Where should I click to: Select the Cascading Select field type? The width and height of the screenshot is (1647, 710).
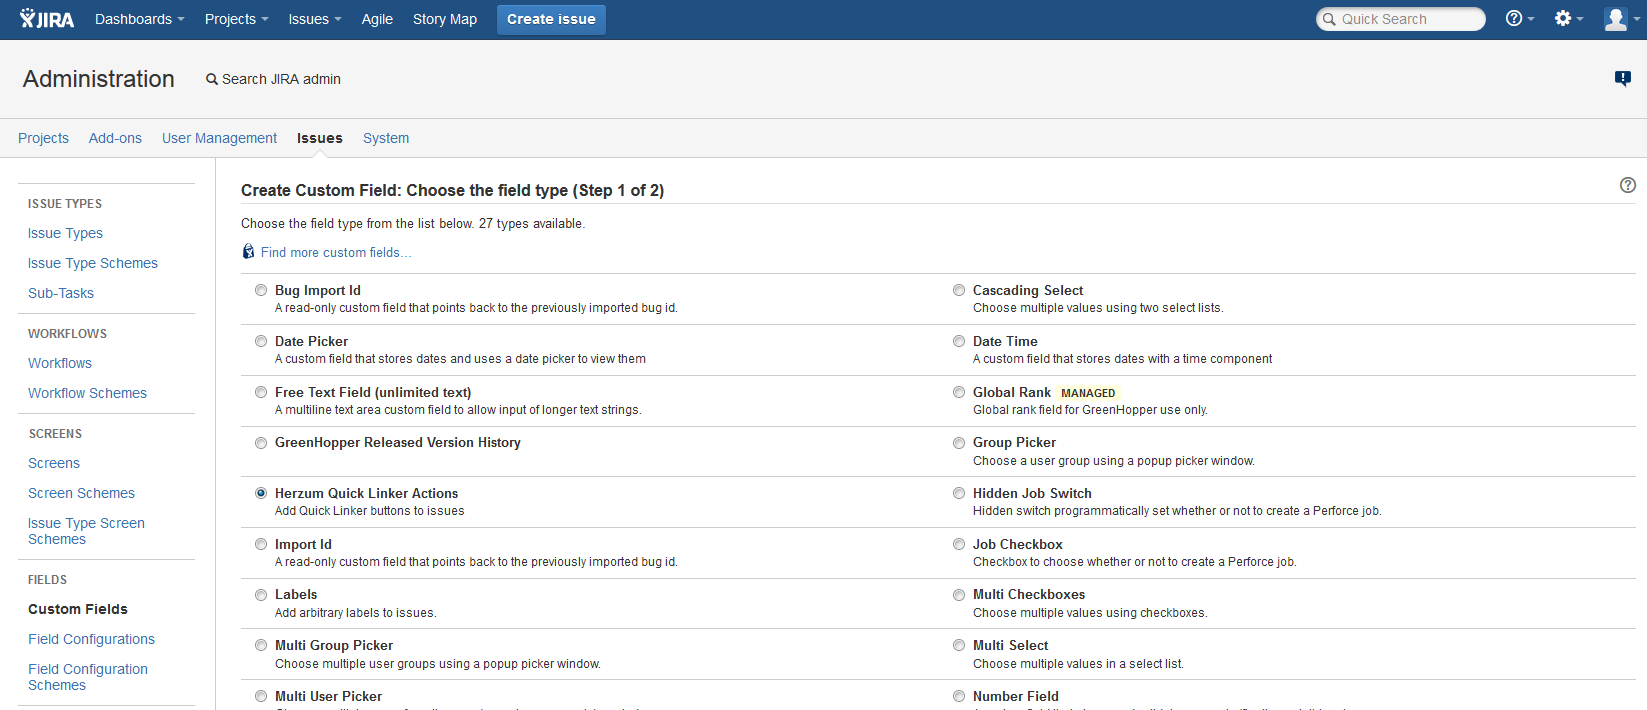(x=959, y=290)
